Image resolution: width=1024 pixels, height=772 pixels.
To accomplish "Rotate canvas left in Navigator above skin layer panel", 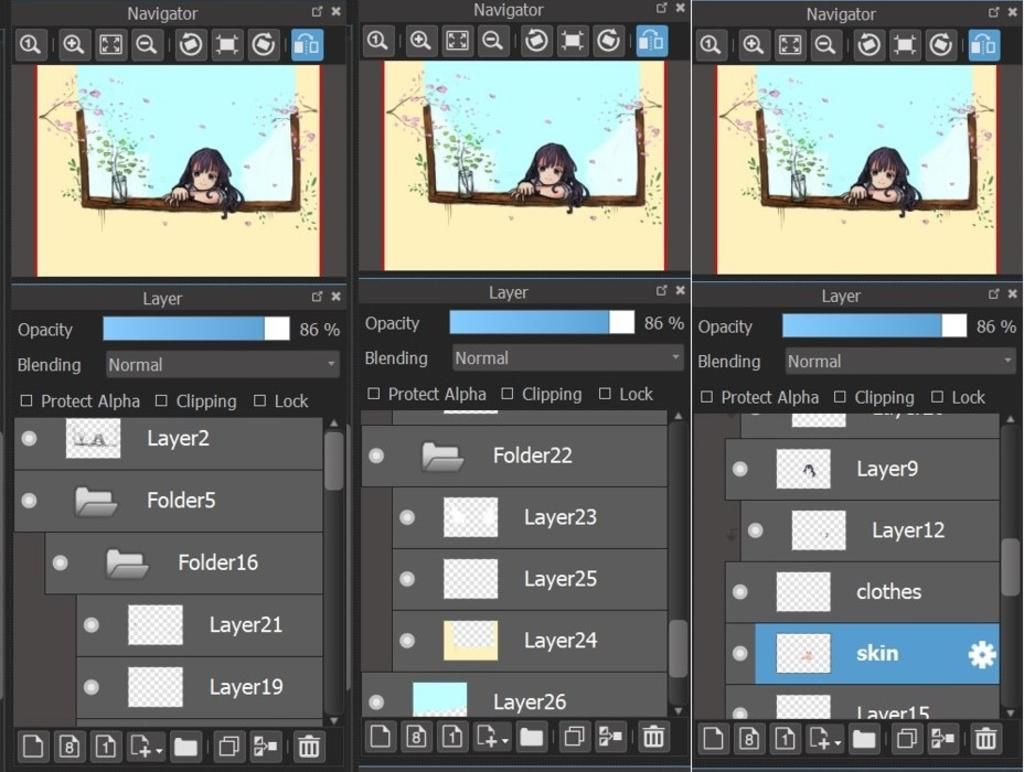I will (869, 44).
